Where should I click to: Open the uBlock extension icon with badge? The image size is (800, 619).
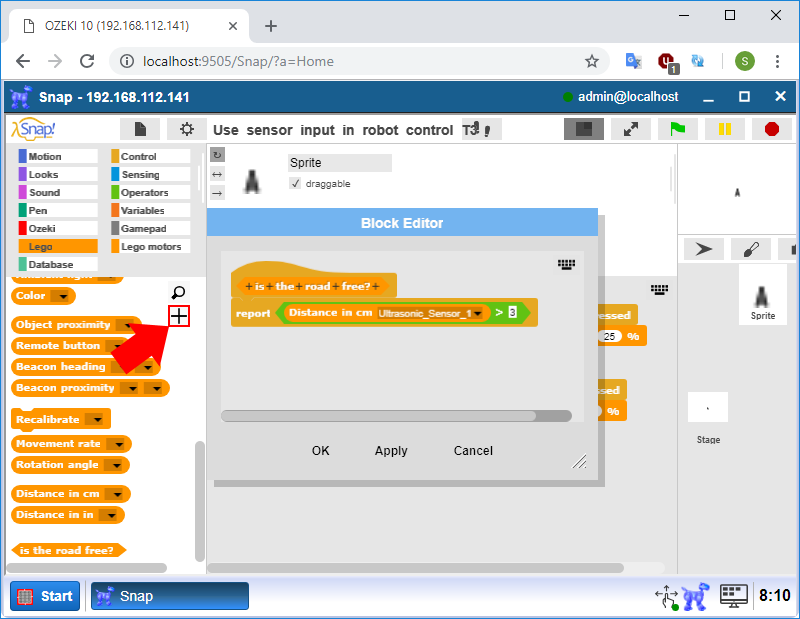[x=667, y=62]
